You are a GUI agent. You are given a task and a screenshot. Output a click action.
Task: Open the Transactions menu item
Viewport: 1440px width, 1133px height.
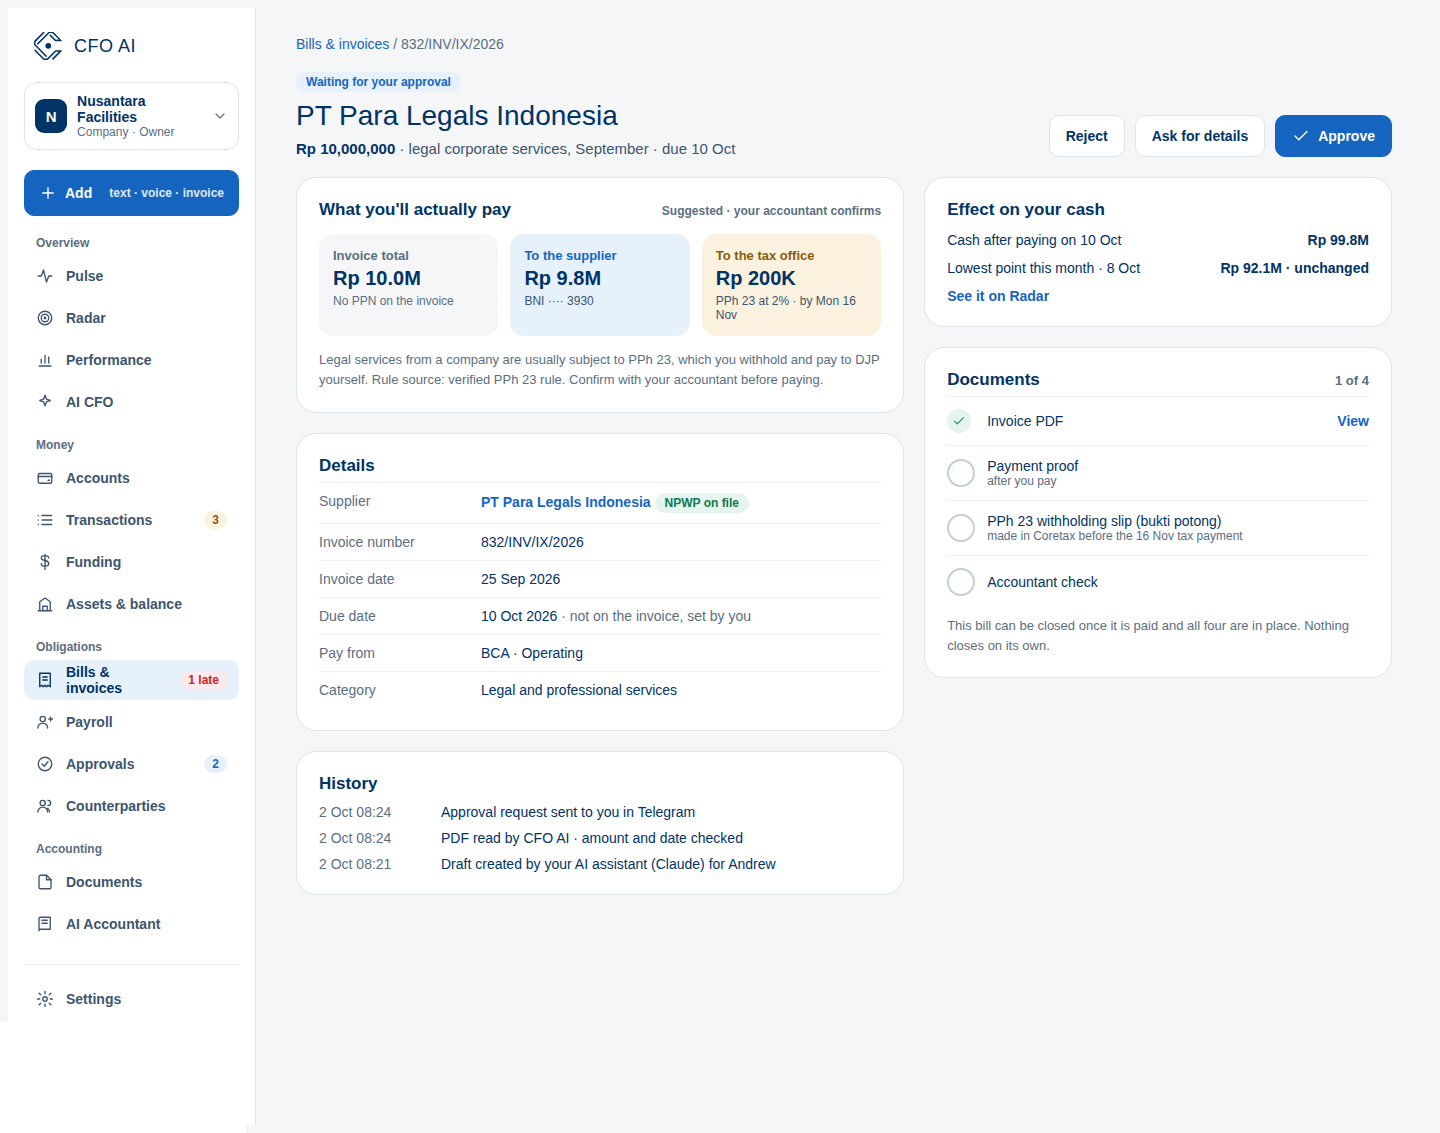(x=131, y=520)
